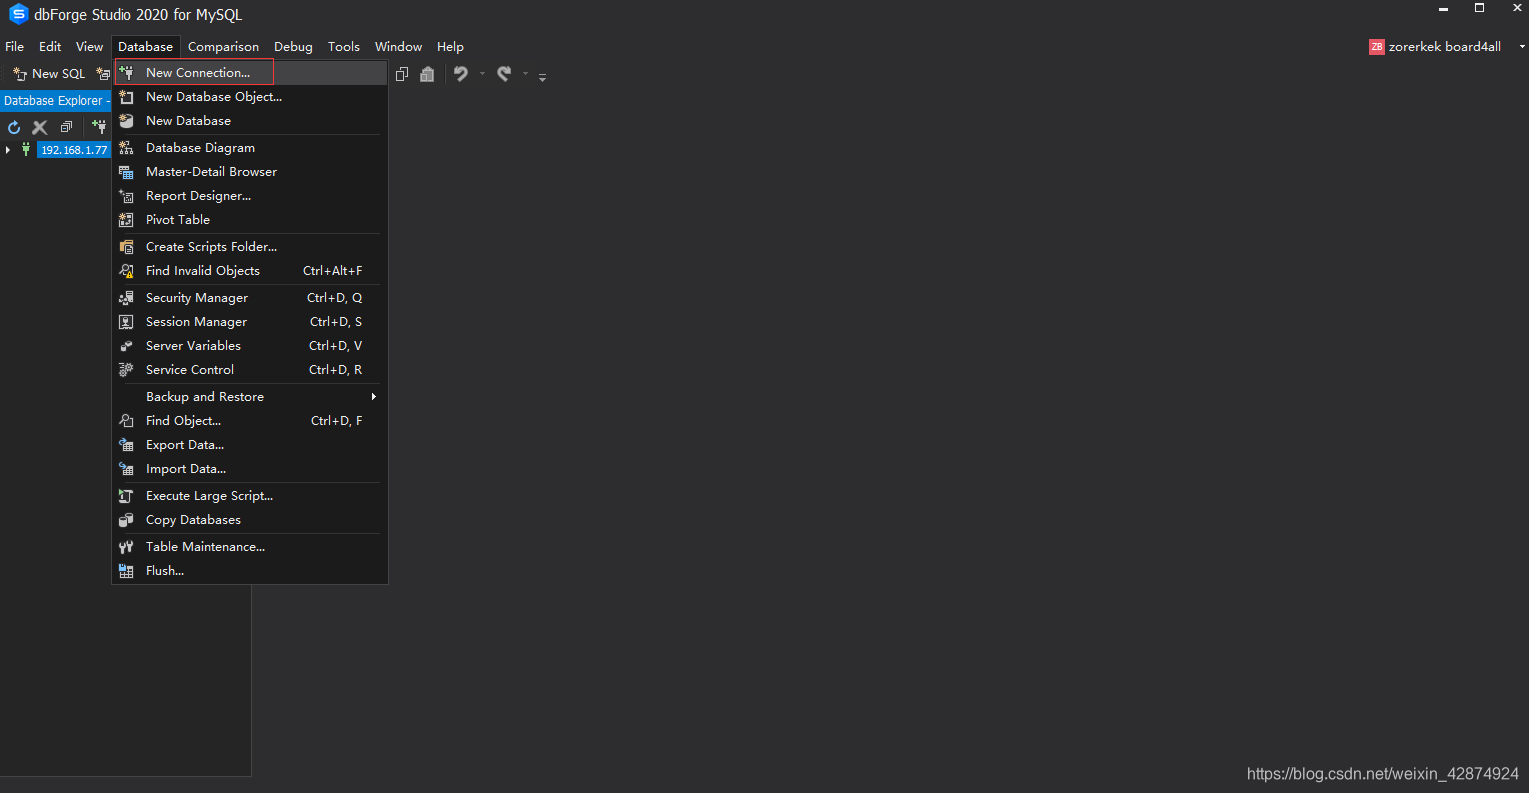Viewport: 1529px width, 793px height.
Task: Choose New Connection... from the Database menu
Action: tap(250, 73)
